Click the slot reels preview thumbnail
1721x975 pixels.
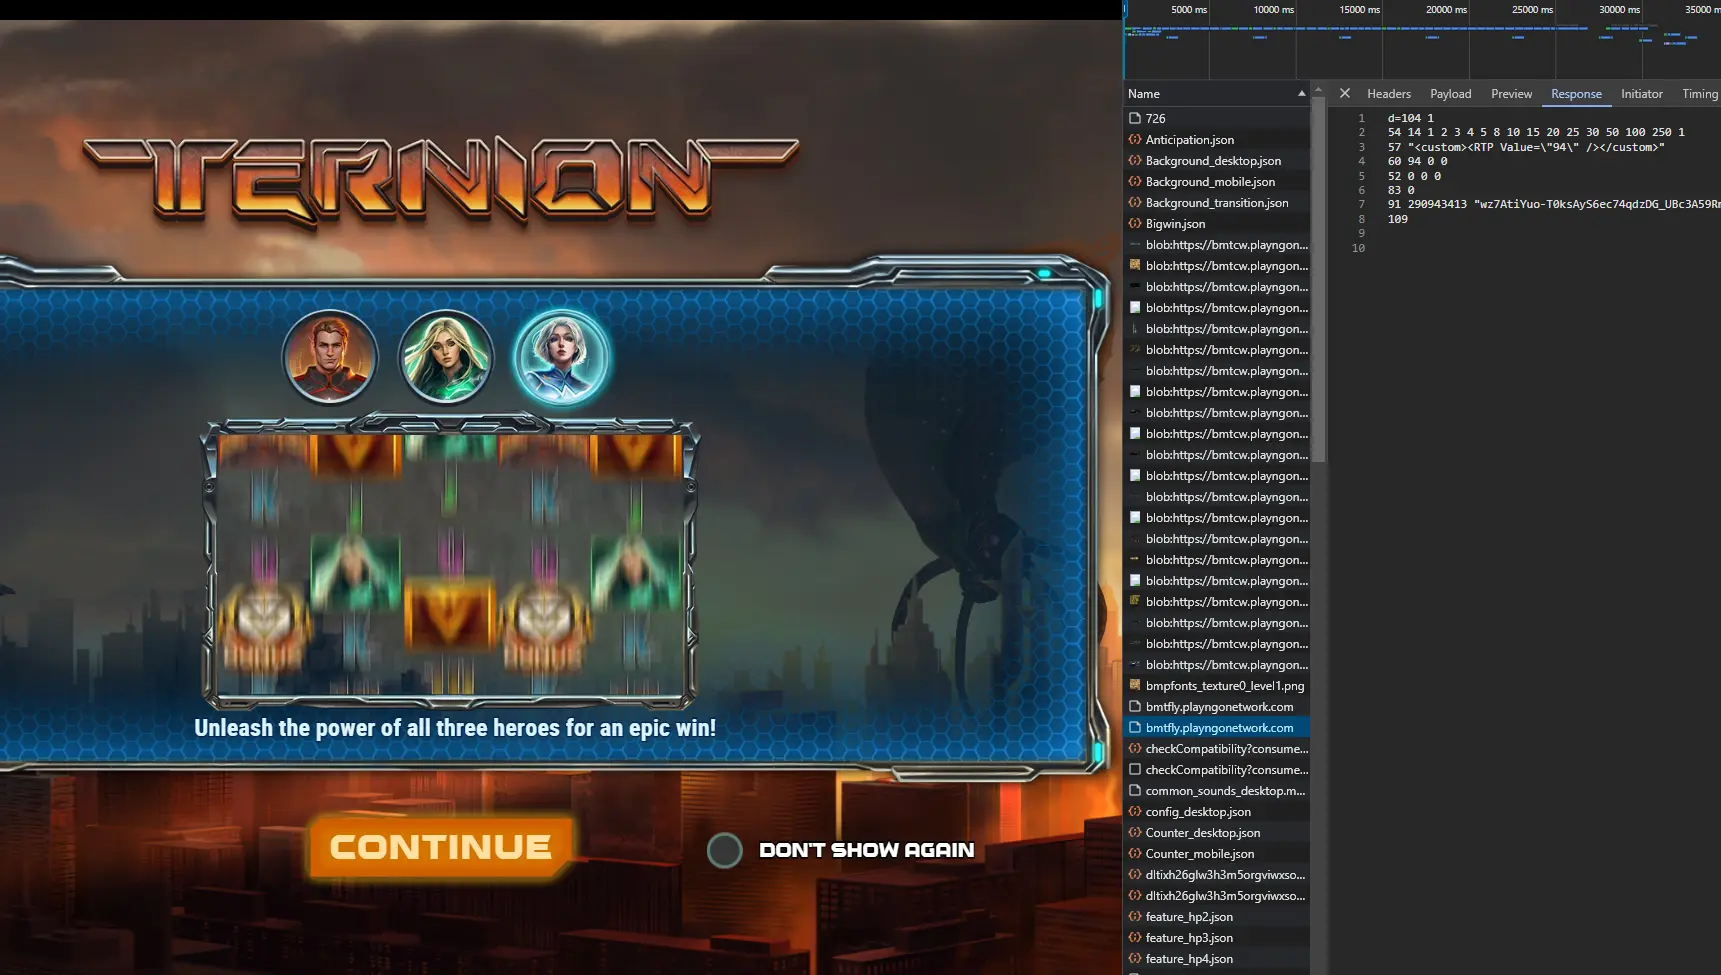450,563
